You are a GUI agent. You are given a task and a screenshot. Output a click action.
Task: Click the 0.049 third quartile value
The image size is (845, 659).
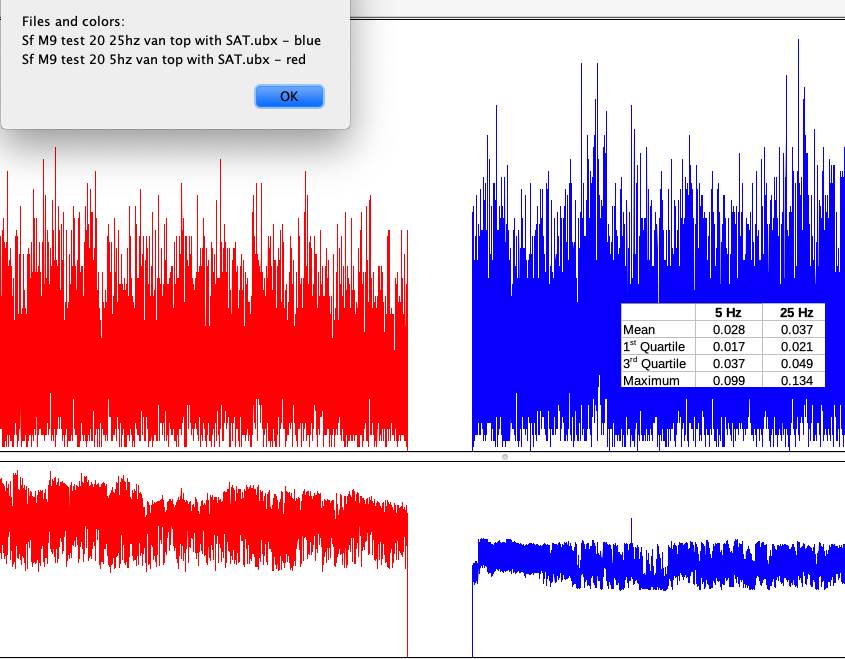click(796, 364)
